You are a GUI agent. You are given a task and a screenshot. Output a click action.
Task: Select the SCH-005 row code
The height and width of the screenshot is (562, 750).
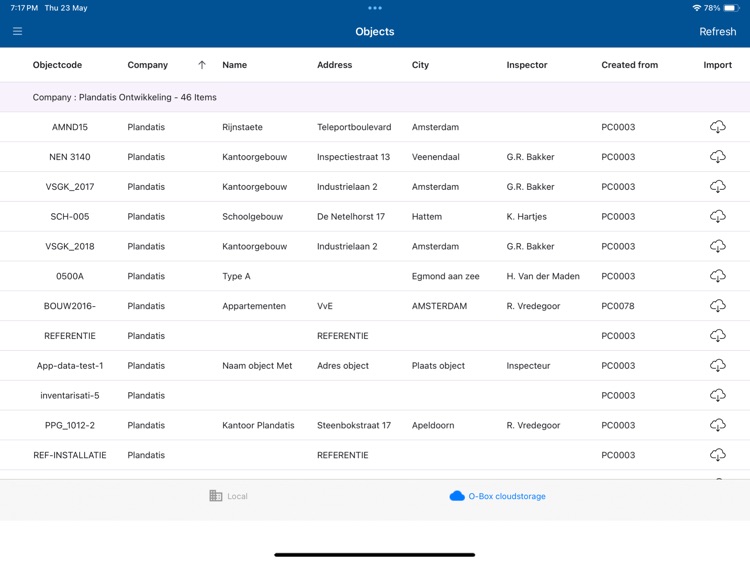point(70,216)
